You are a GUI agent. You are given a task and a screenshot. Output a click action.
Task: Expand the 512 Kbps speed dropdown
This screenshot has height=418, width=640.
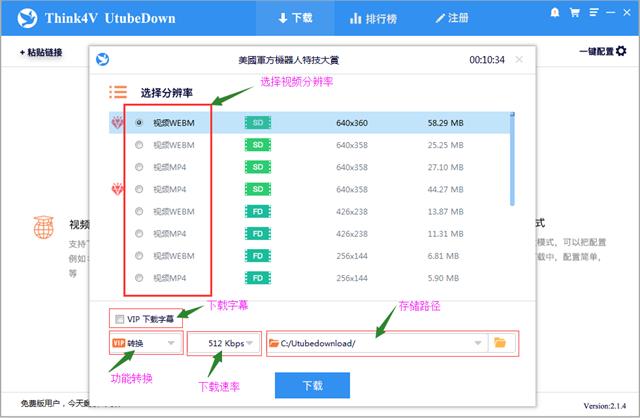point(250,343)
